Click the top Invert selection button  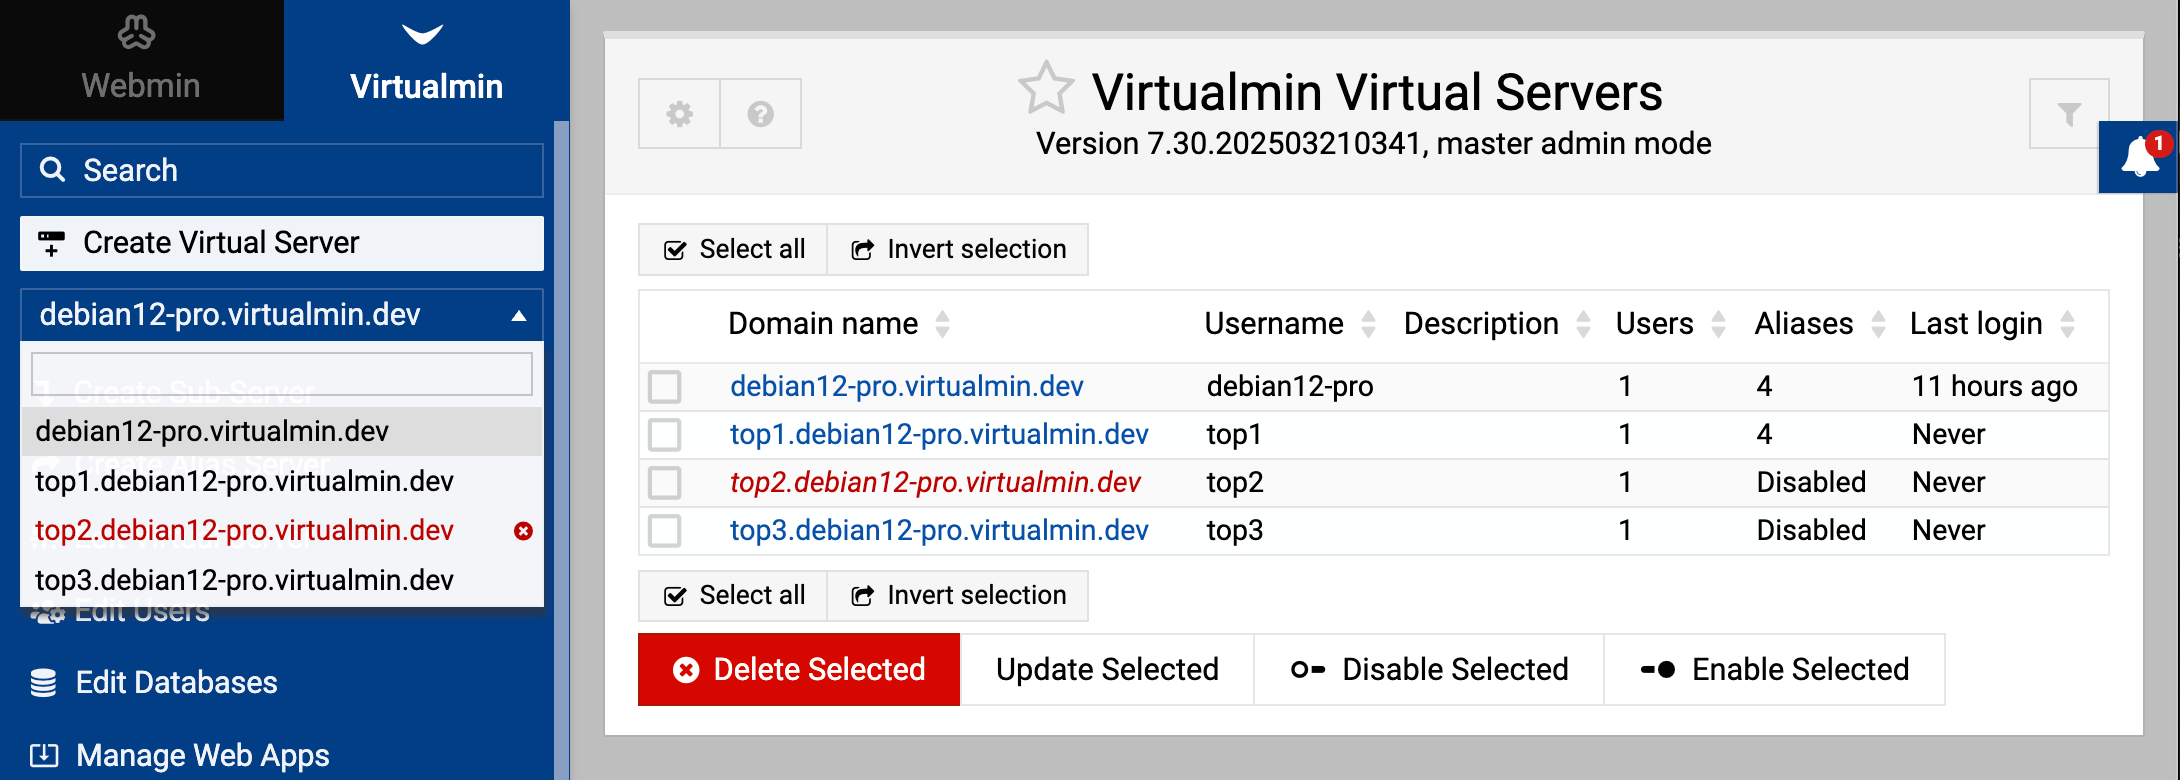click(x=958, y=249)
